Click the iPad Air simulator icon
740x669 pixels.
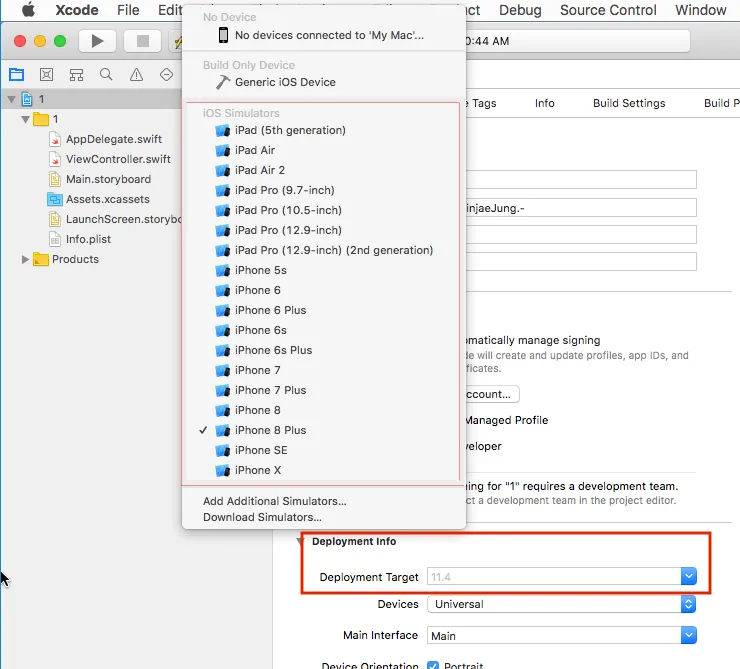tap(222, 151)
